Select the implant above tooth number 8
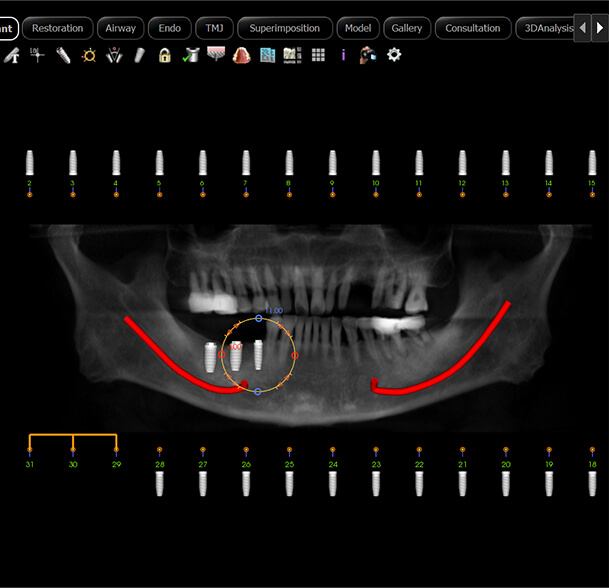 point(289,162)
